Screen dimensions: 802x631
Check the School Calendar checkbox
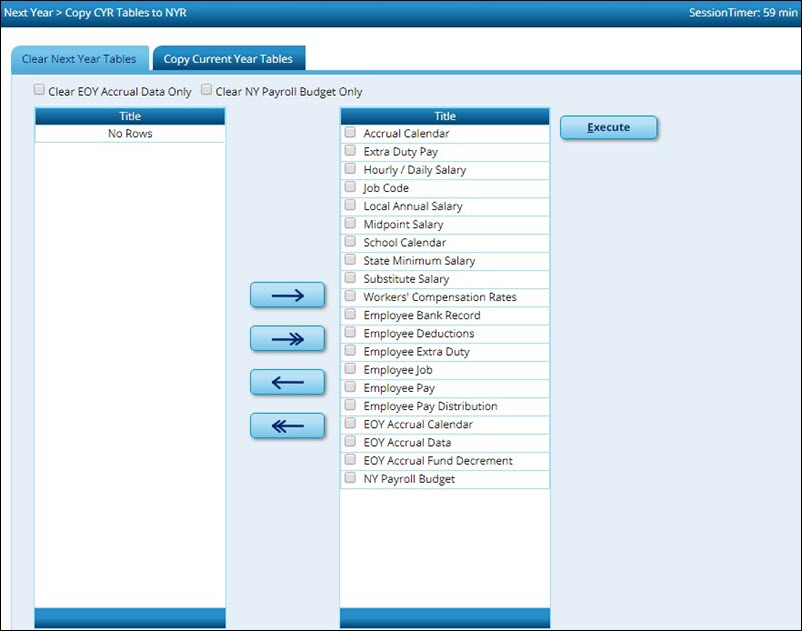[x=351, y=241]
